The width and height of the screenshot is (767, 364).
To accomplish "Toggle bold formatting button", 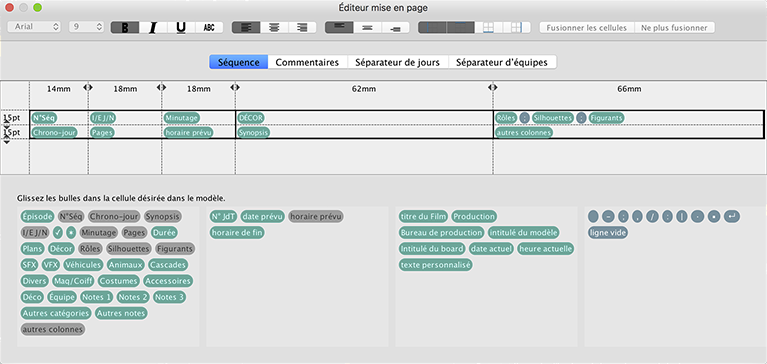I will [125, 27].
